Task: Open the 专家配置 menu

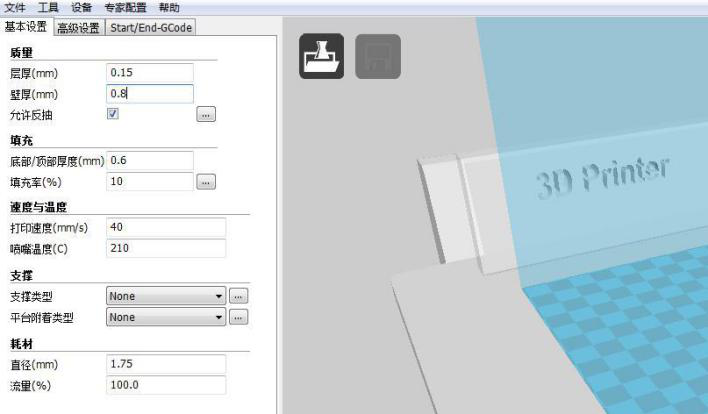Action: (x=125, y=8)
